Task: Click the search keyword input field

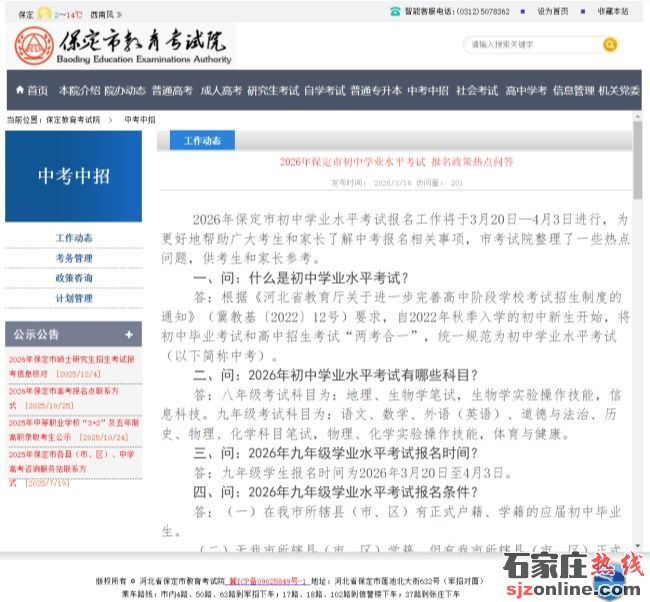Action: point(532,45)
